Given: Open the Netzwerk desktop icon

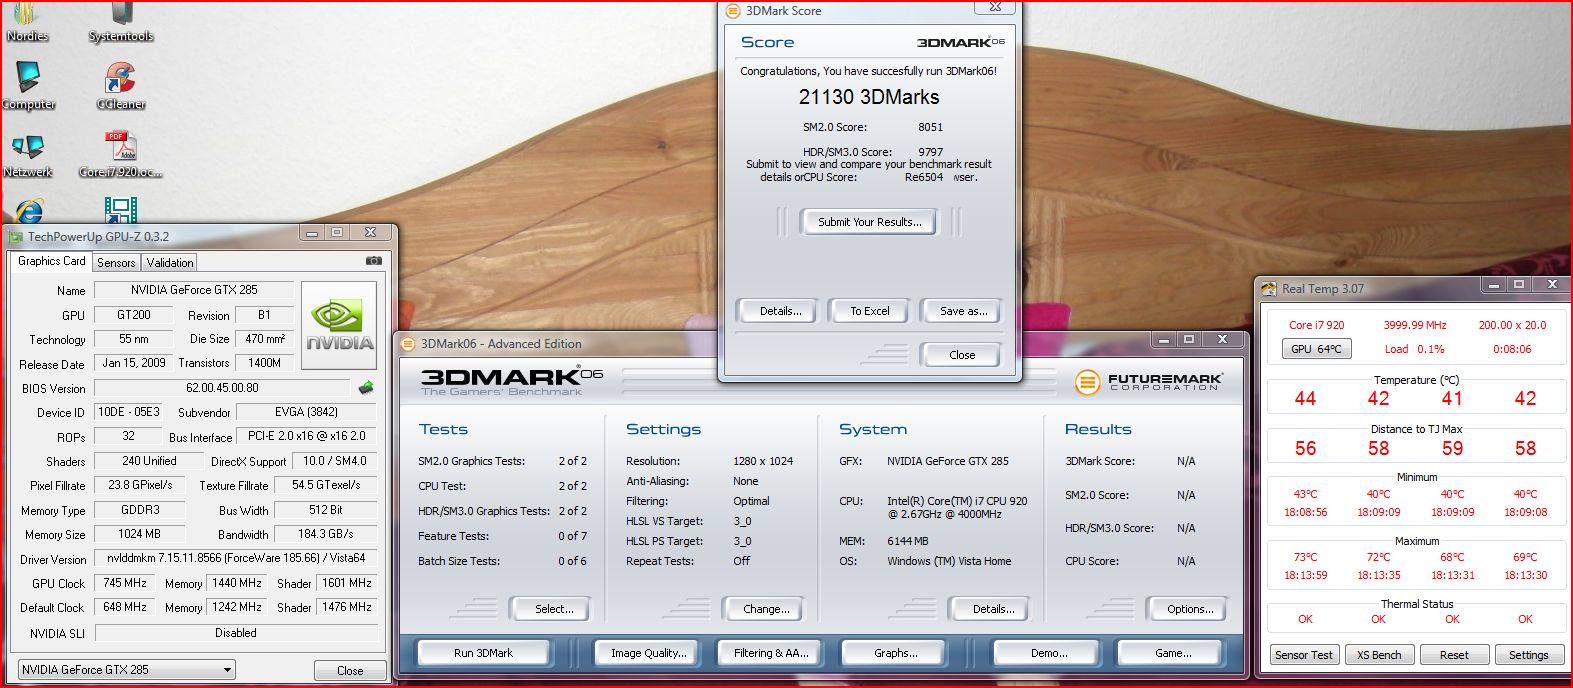Looking at the screenshot, I should coord(28,155).
